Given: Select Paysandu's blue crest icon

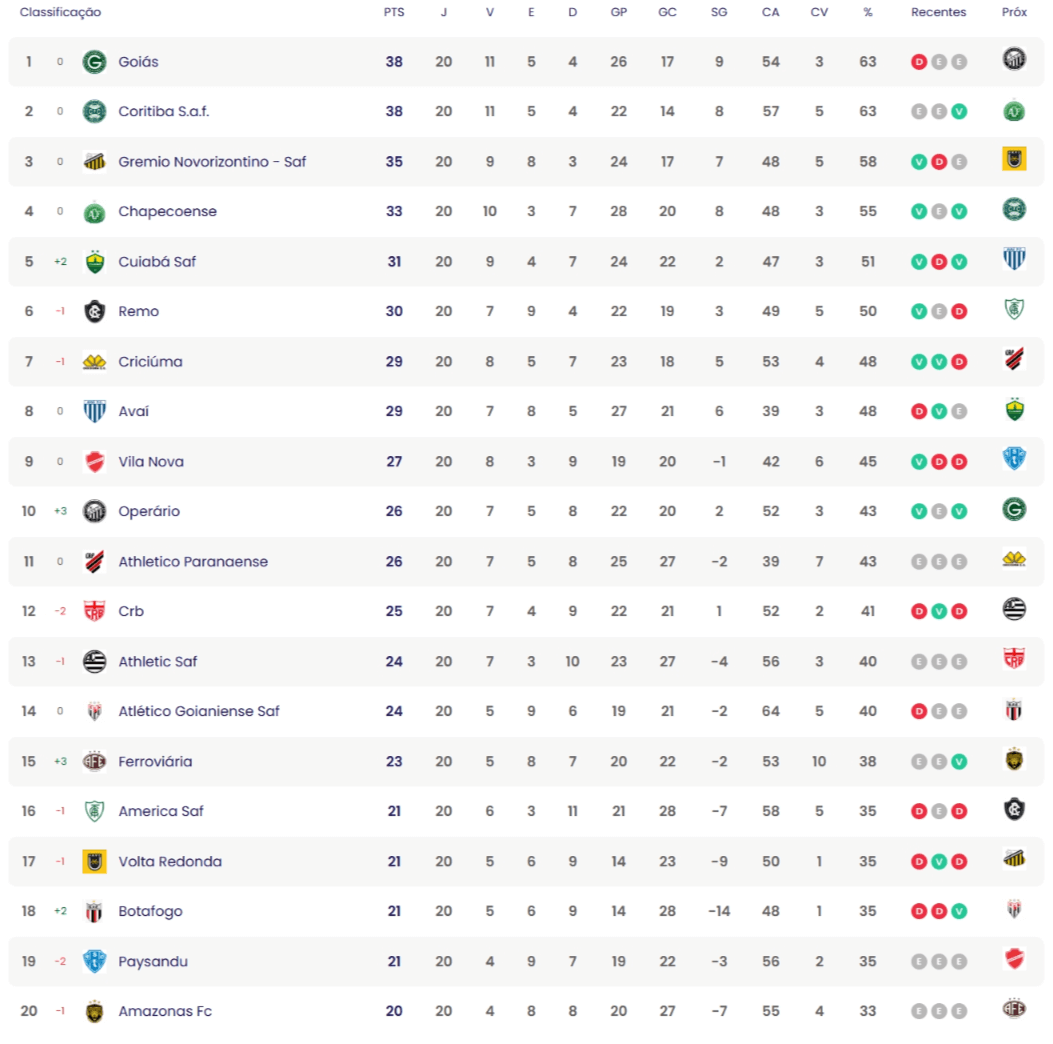Looking at the screenshot, I should [x=94, y=961].
